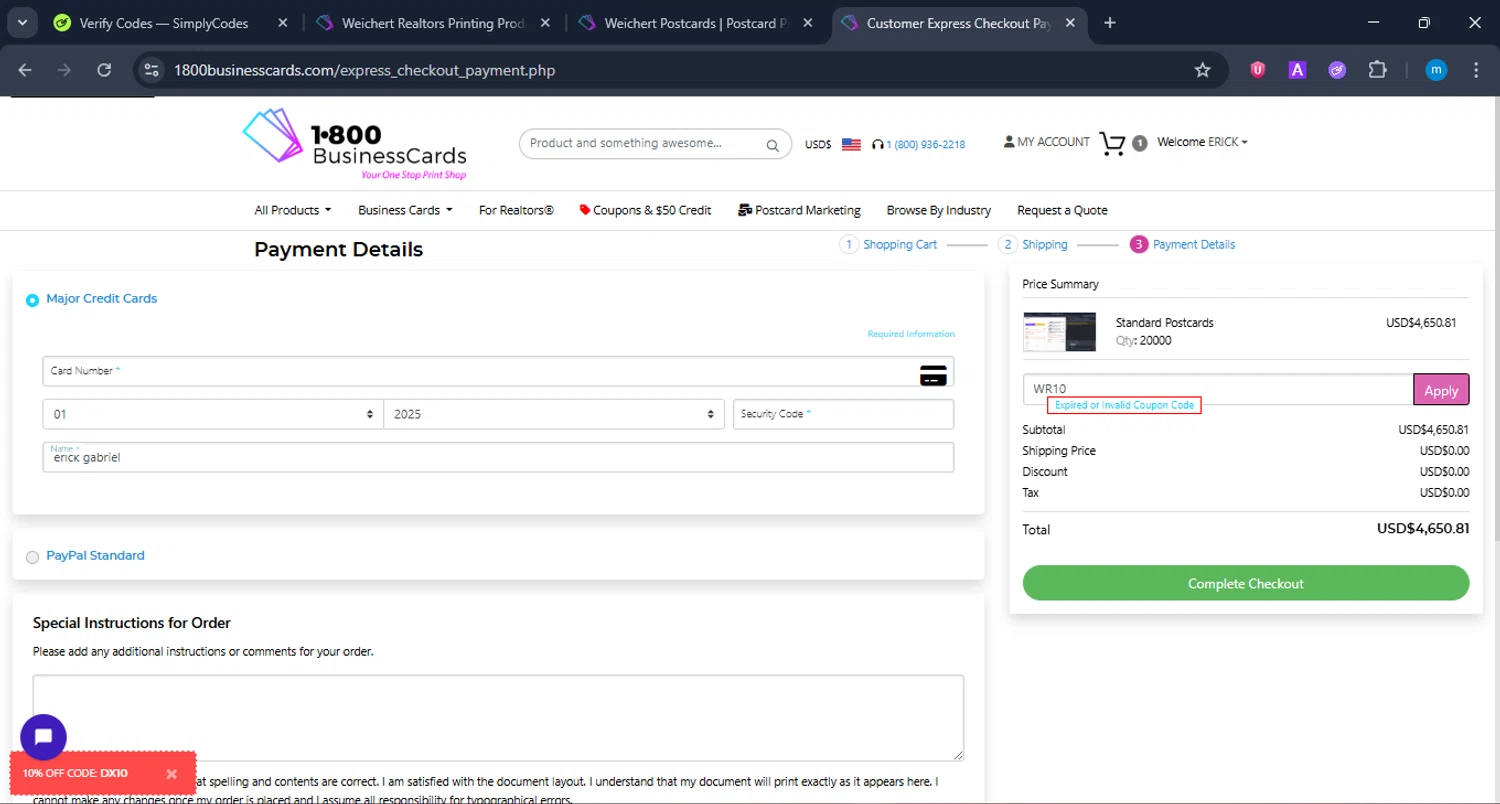1500x804 pixels.
Task: Focus the Card Number field
Action: (498, 371)
